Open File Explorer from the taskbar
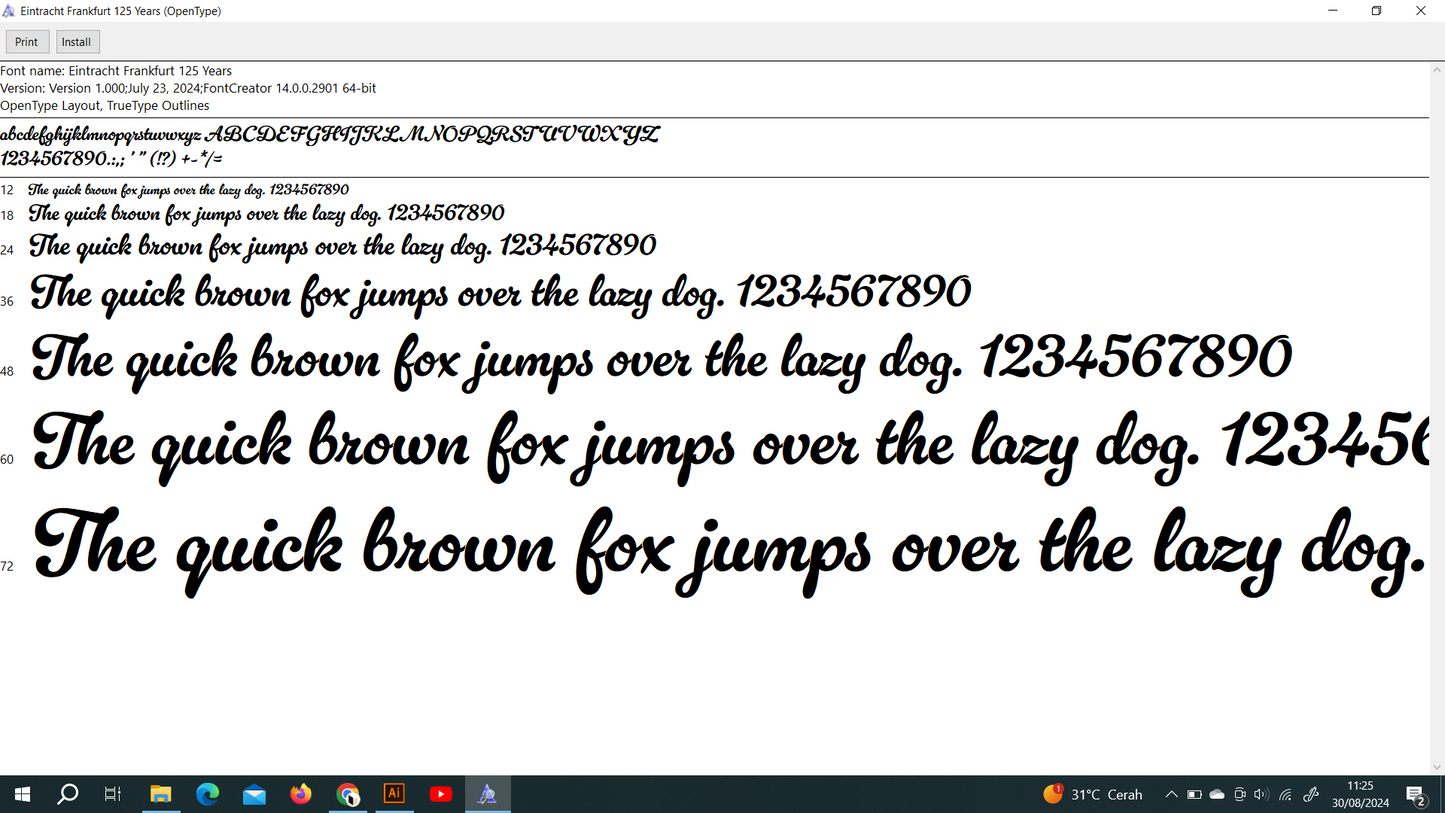 tap(161, 794)
